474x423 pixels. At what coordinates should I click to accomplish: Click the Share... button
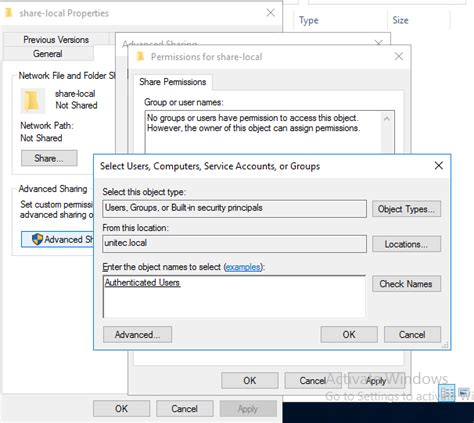point(49,158)
